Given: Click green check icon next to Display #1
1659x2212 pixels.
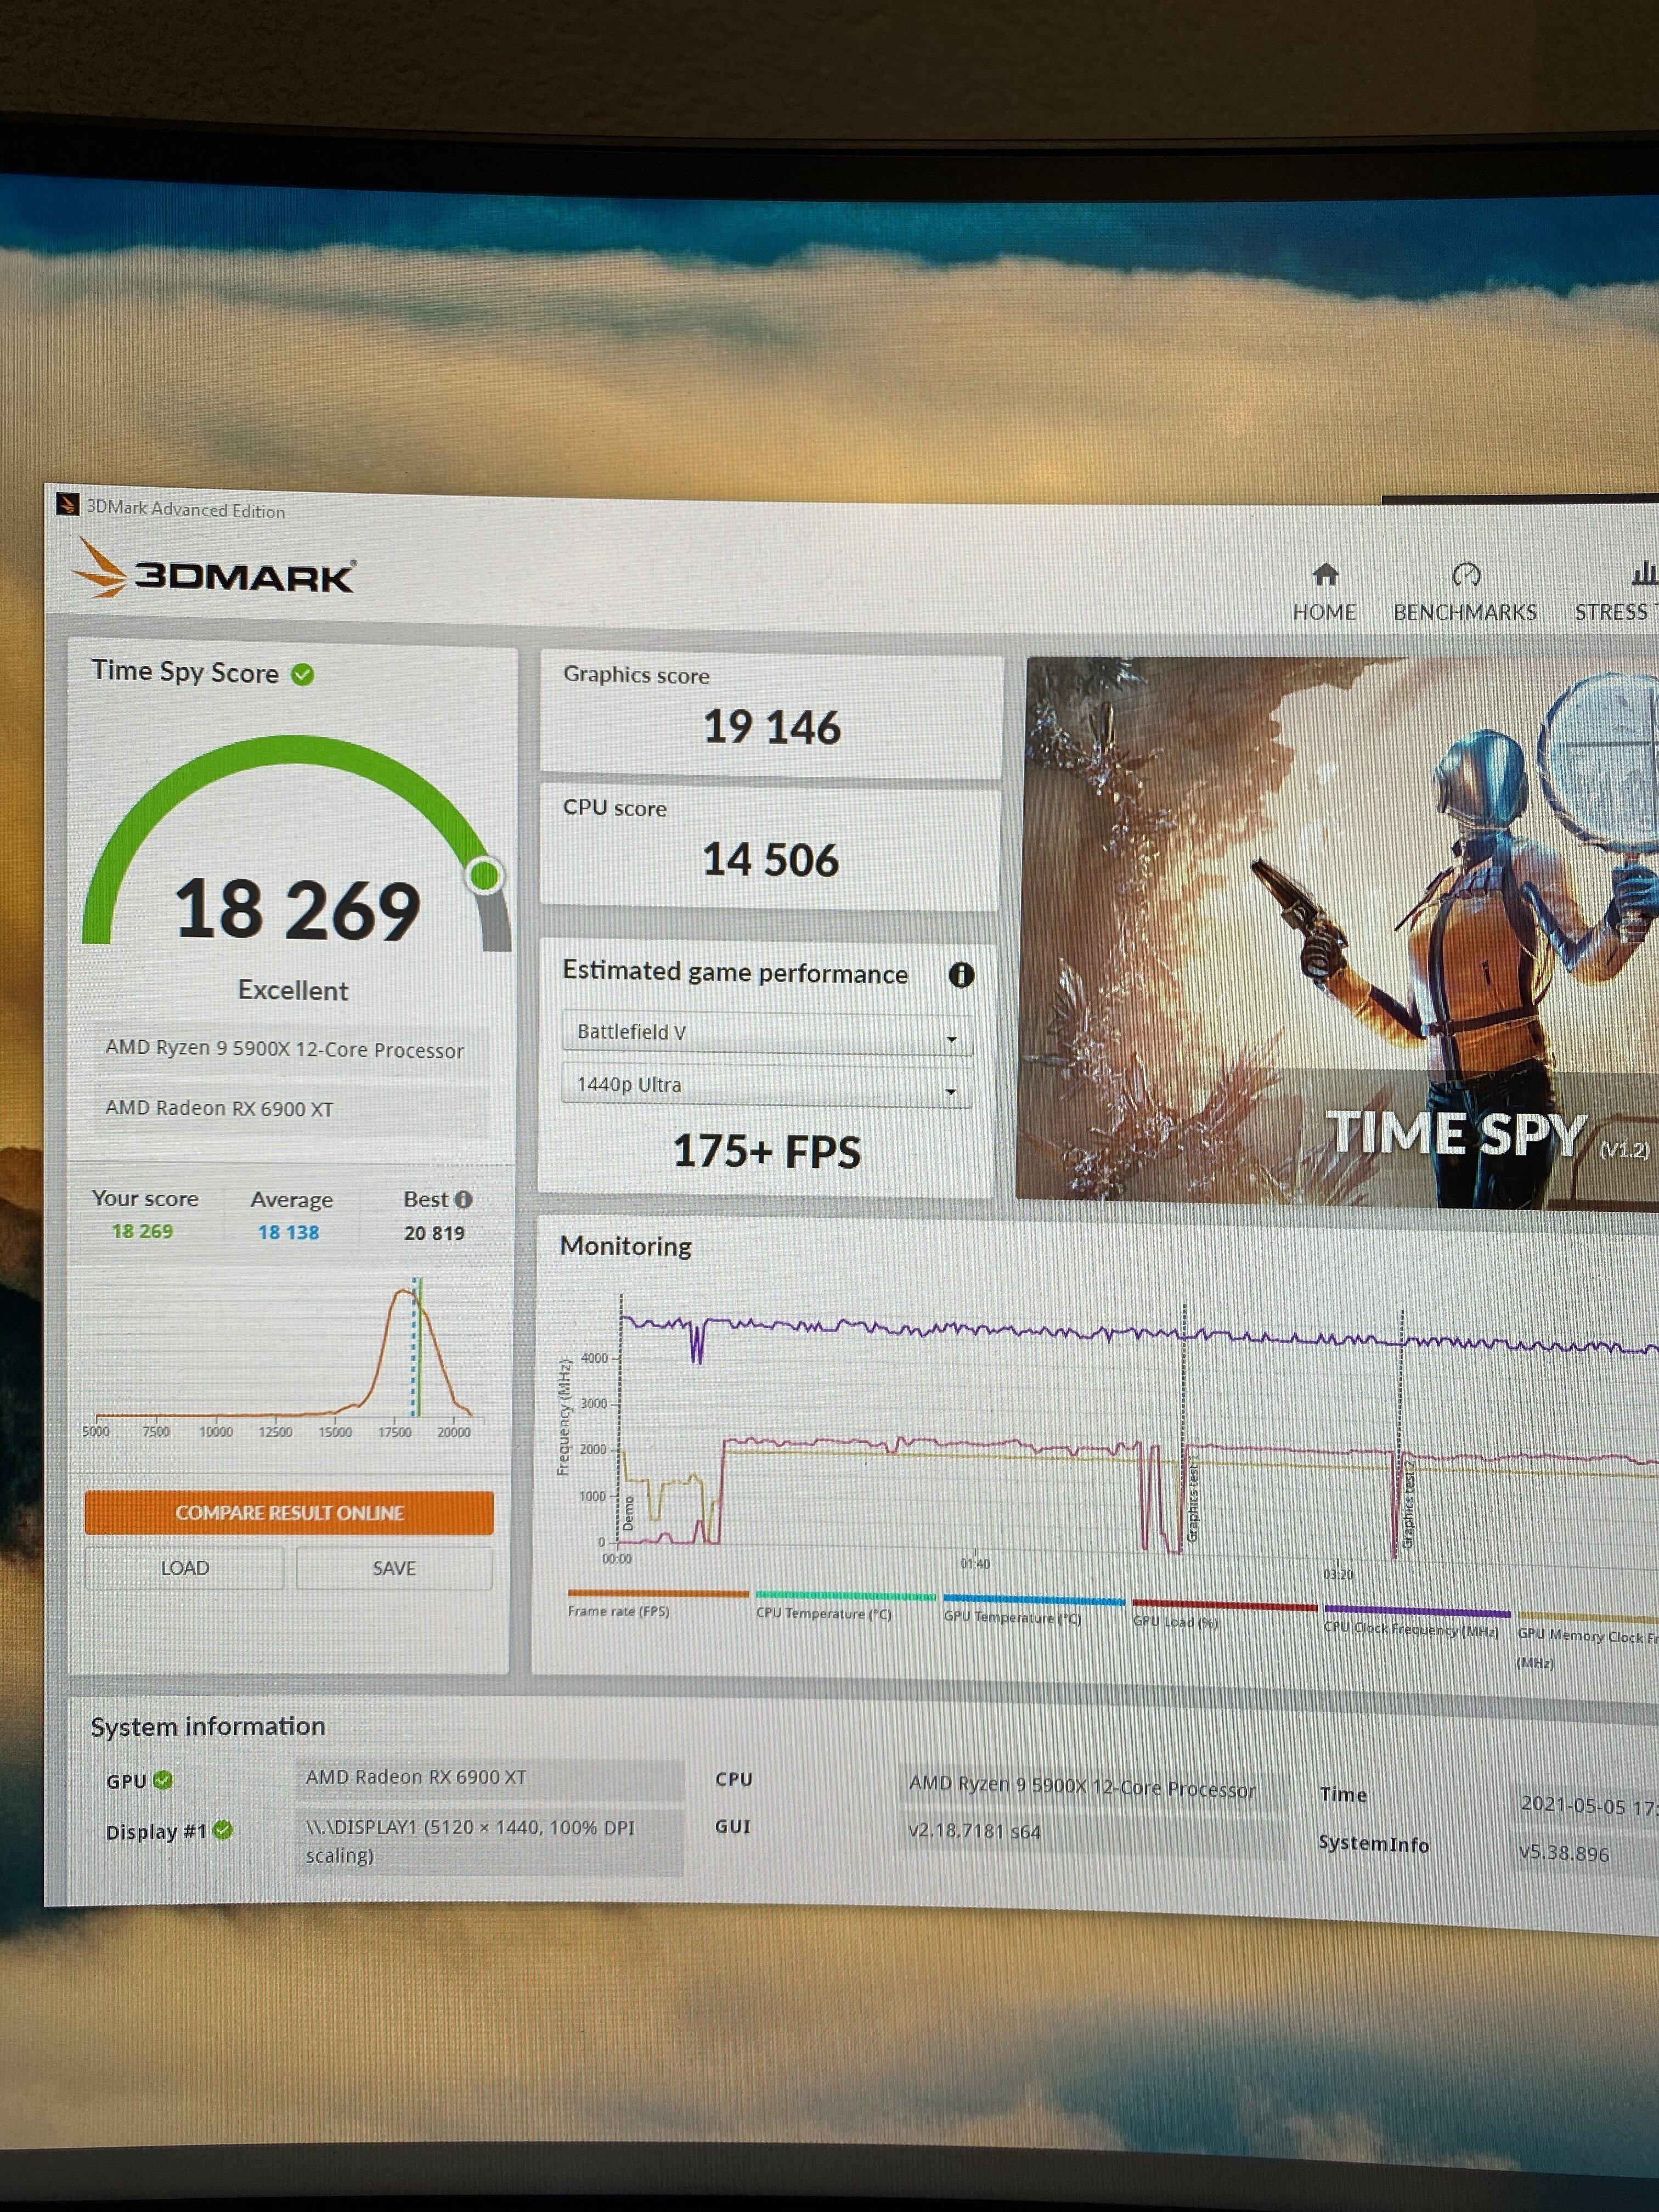Looking at the screenshot, I should 223,1829.
